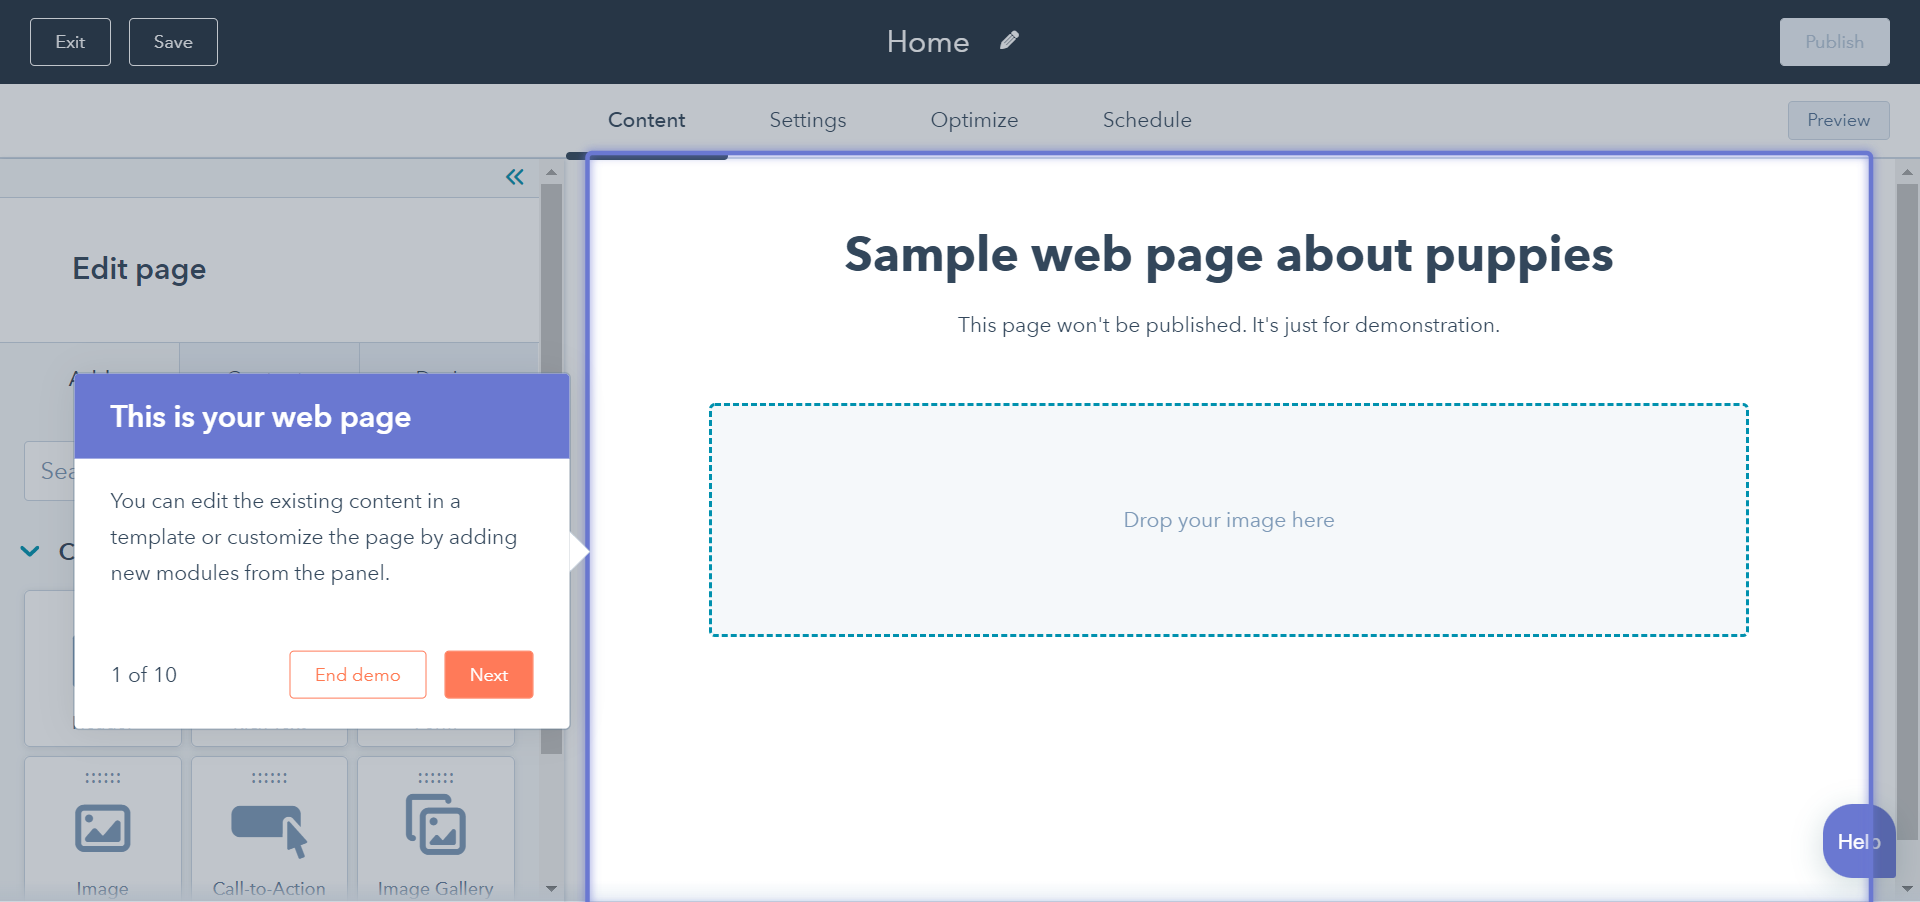Collapse the Edit page panel with the double-chevron
Image resolution: width=1920 pixels, height=902 pixels.
[515, 177]
